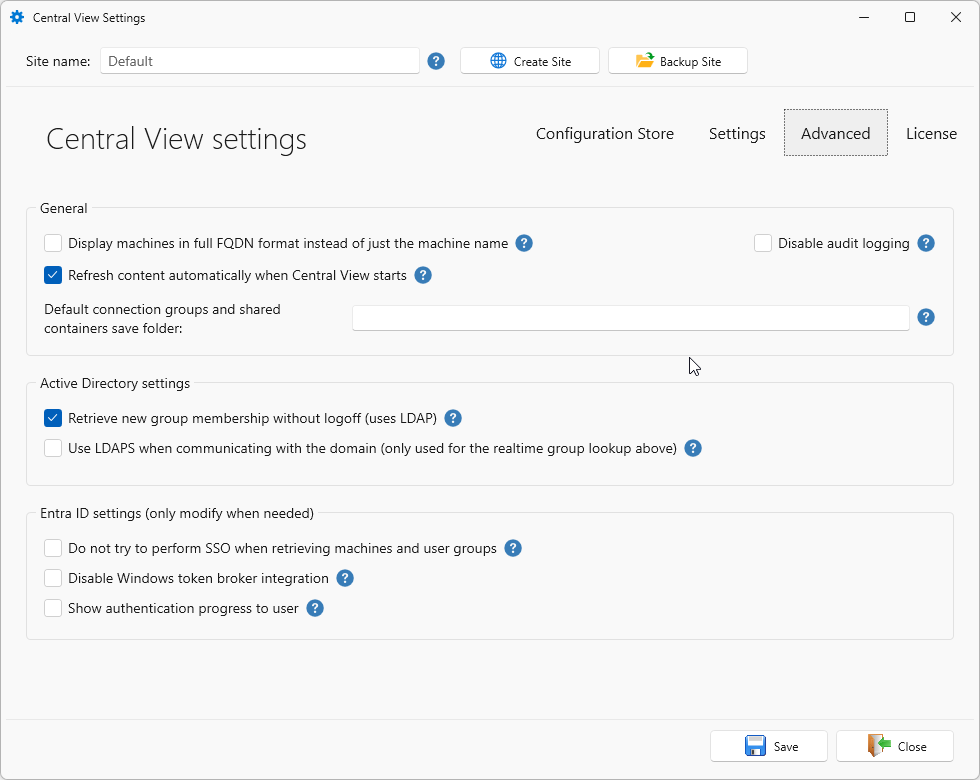
Task: Click the default save folder text field
Action: coord(631,318)
